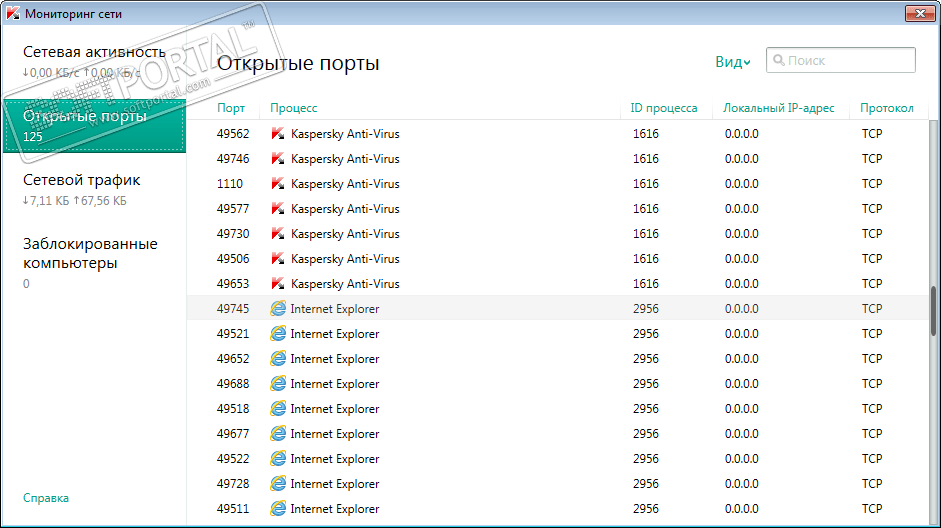Click traffic stats 7,11 КБ 67,56 КБ

pos(74,201)
